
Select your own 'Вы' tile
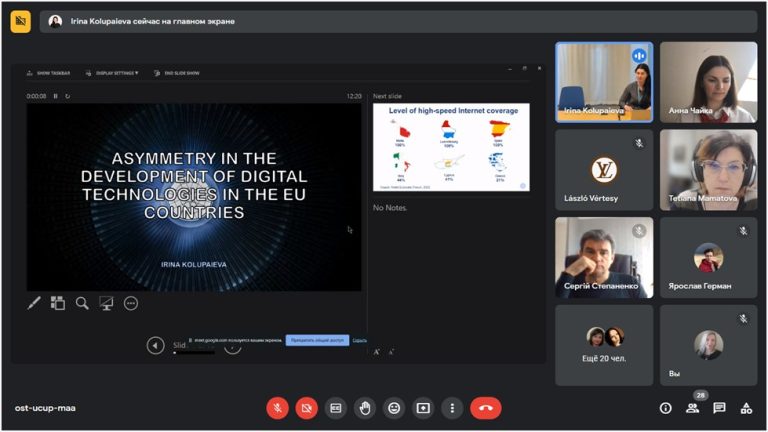point(708,345)
